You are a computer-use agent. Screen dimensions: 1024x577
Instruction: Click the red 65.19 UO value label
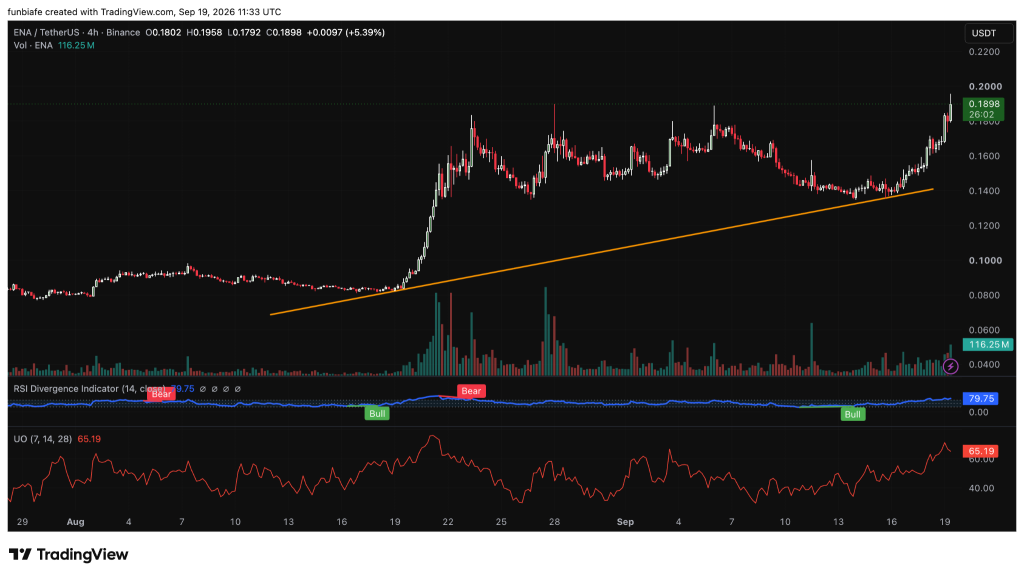980,451
